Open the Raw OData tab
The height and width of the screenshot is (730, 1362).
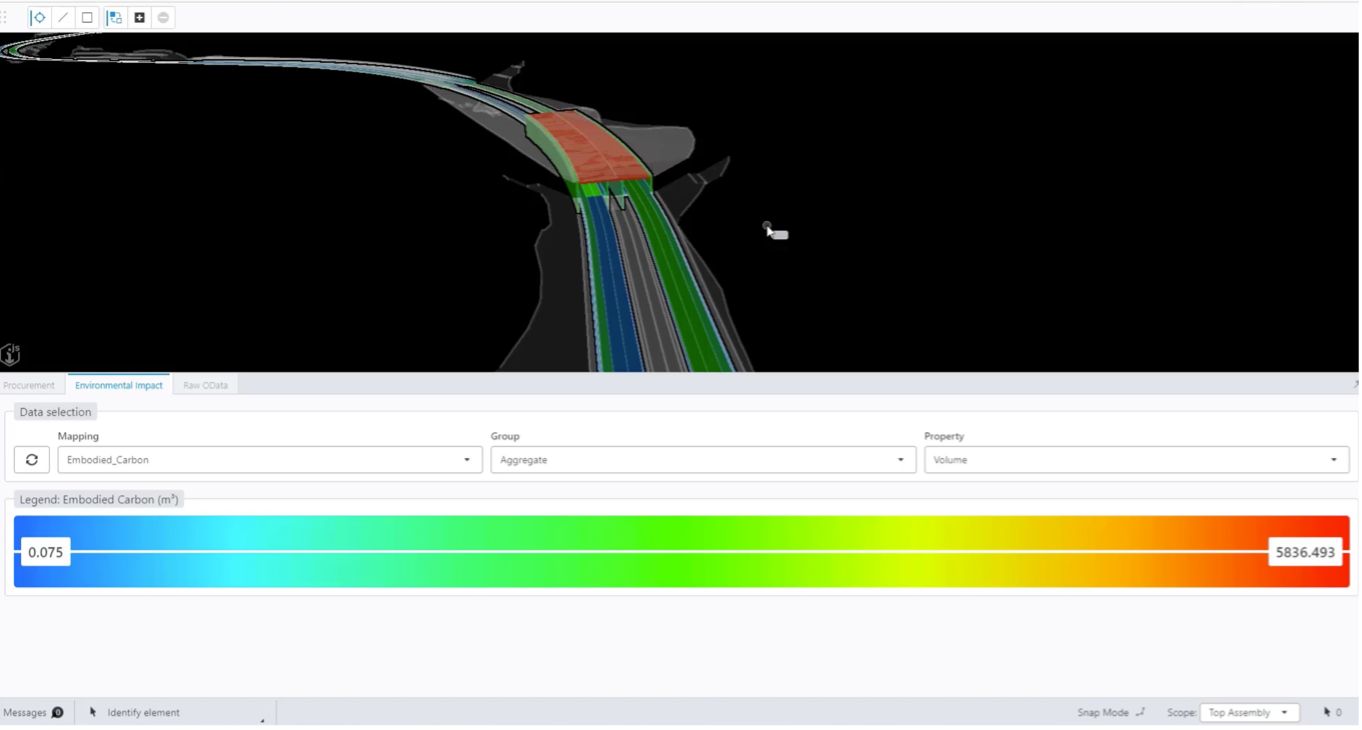[x=204, y=384]
